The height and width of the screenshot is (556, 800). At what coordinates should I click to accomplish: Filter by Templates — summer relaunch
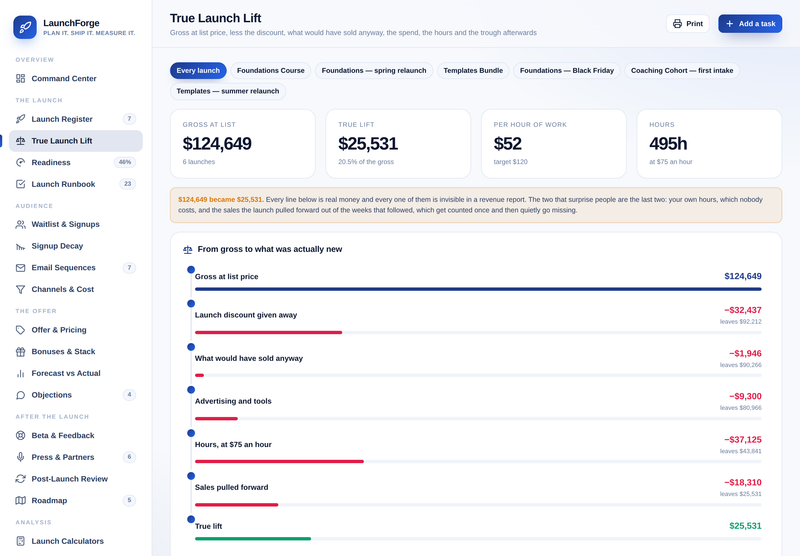click(x=228, y=91)
